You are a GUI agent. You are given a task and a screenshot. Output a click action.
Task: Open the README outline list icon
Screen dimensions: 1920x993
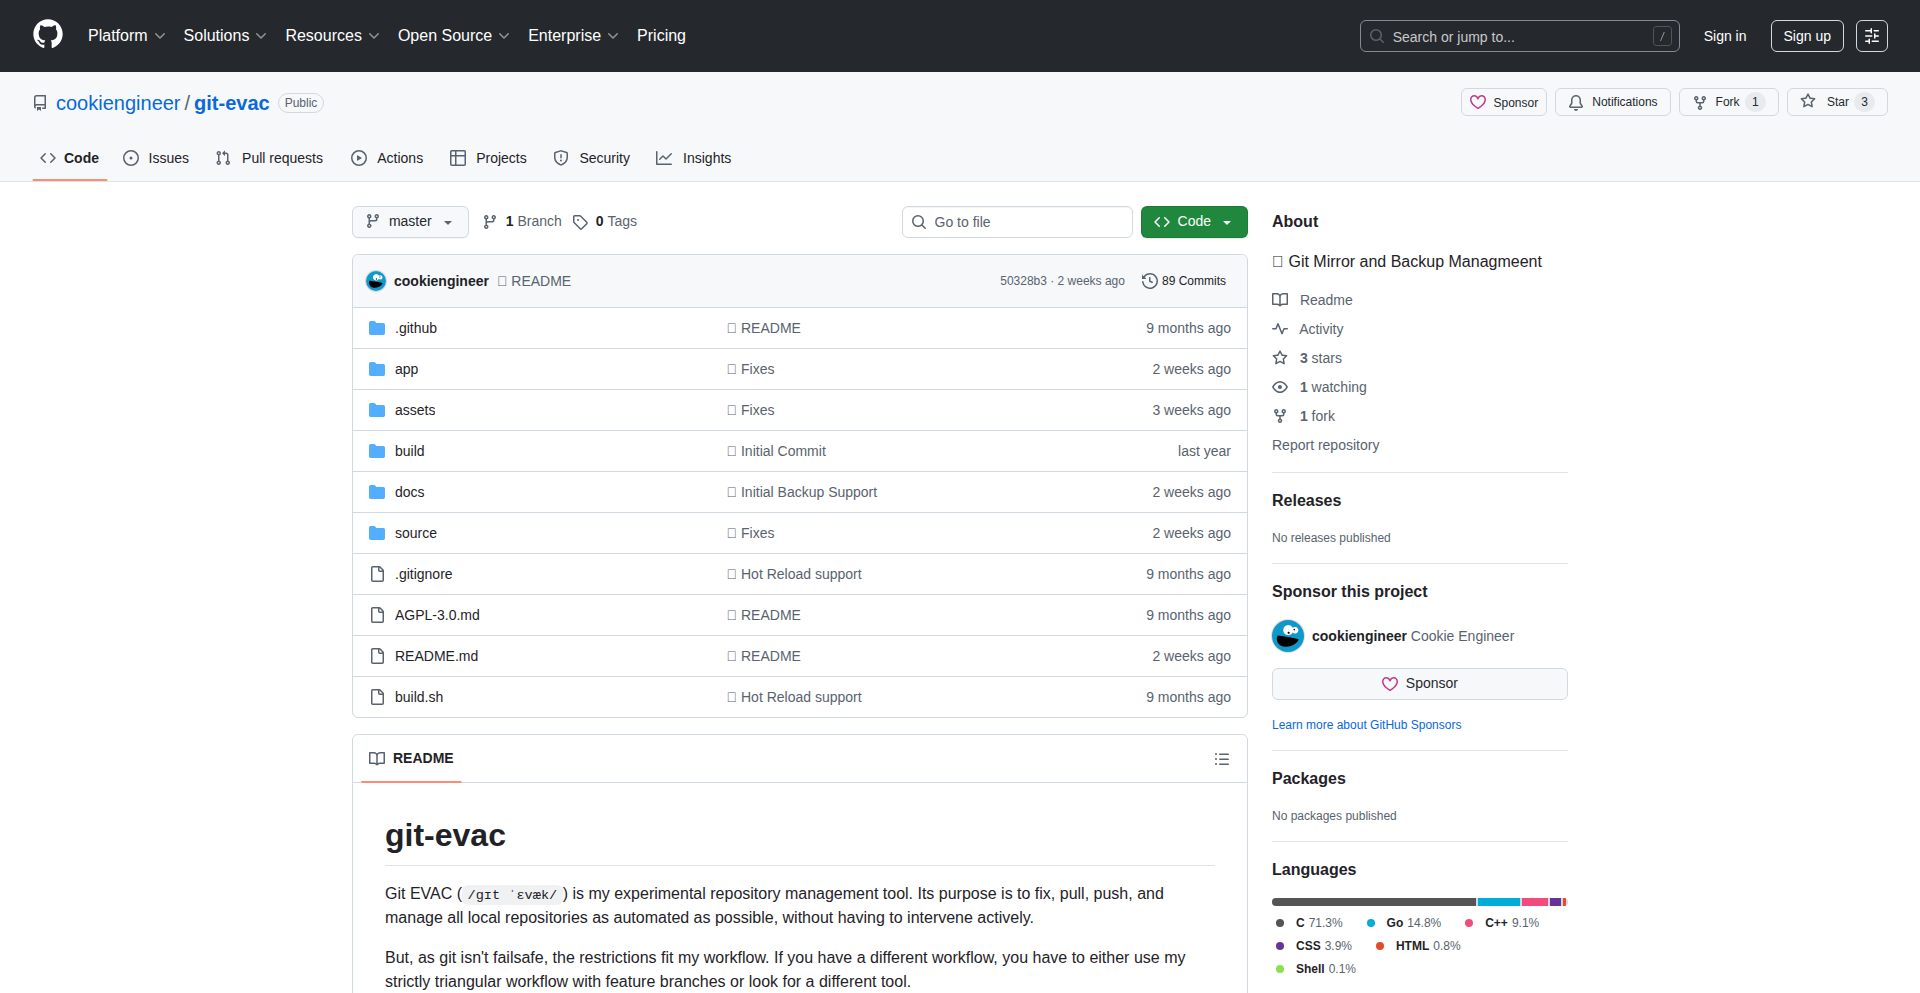[1221, 759]
